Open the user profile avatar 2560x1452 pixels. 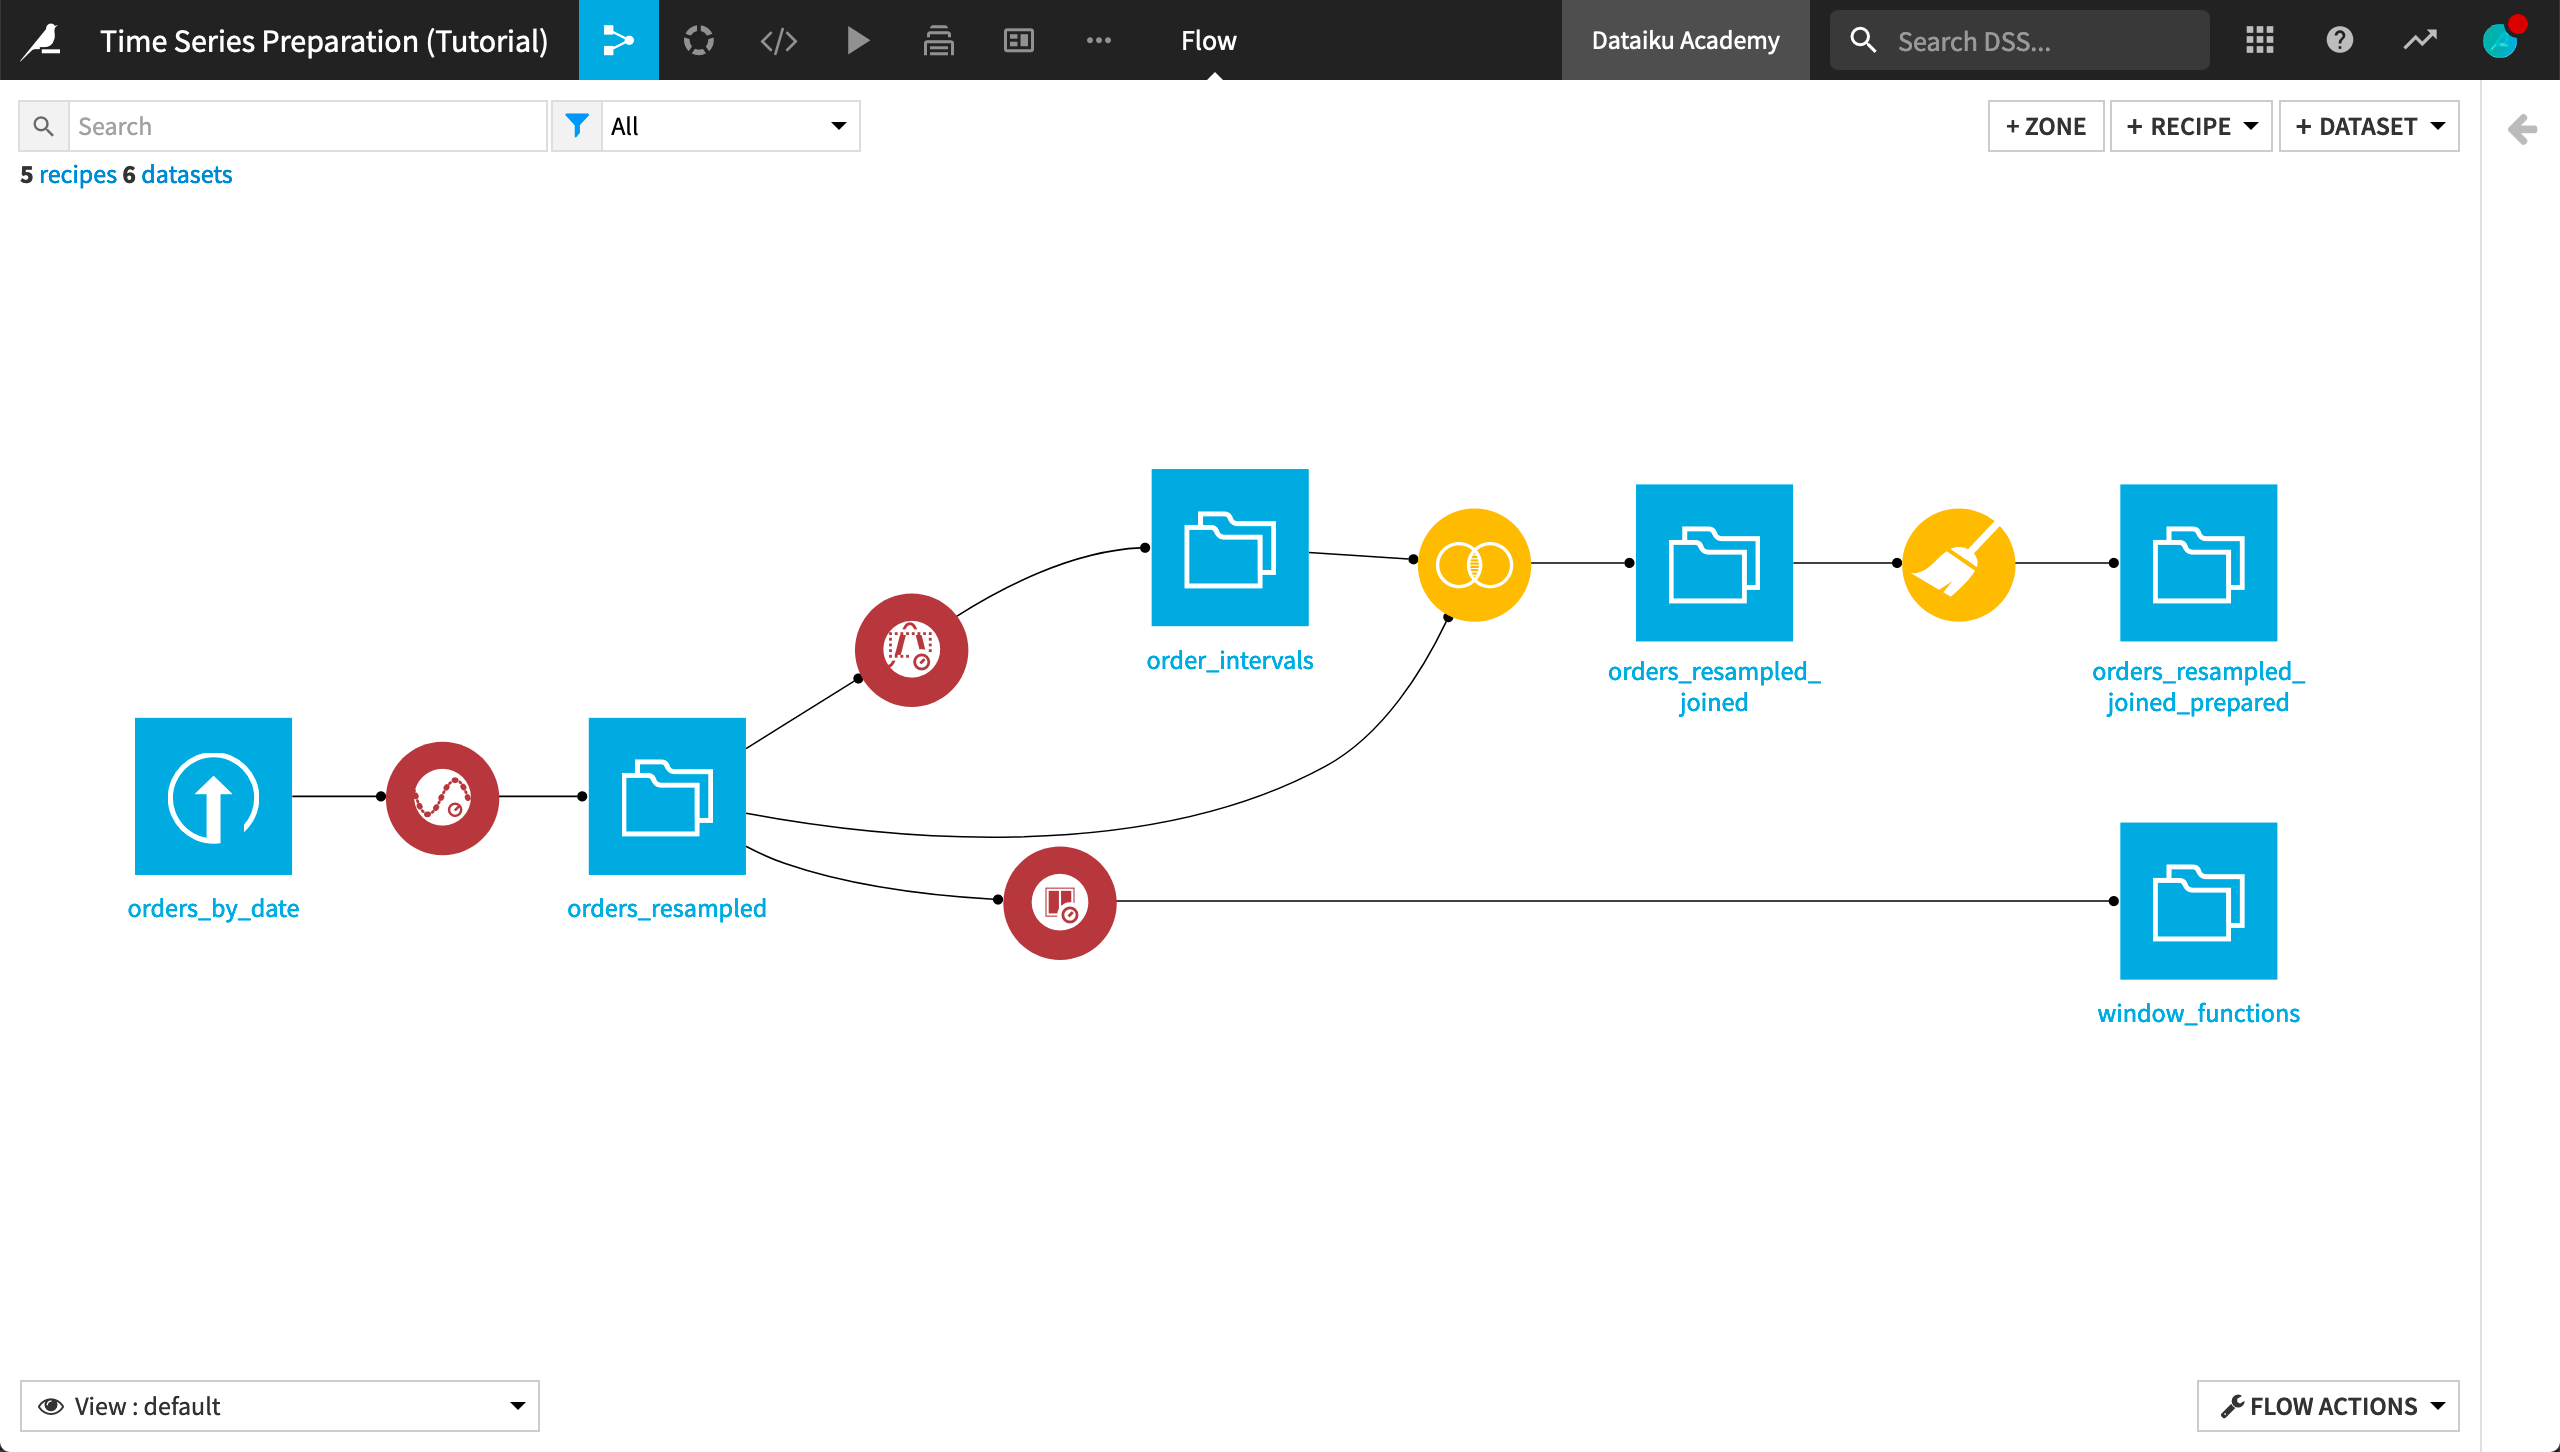click(x=2501, y=40)
